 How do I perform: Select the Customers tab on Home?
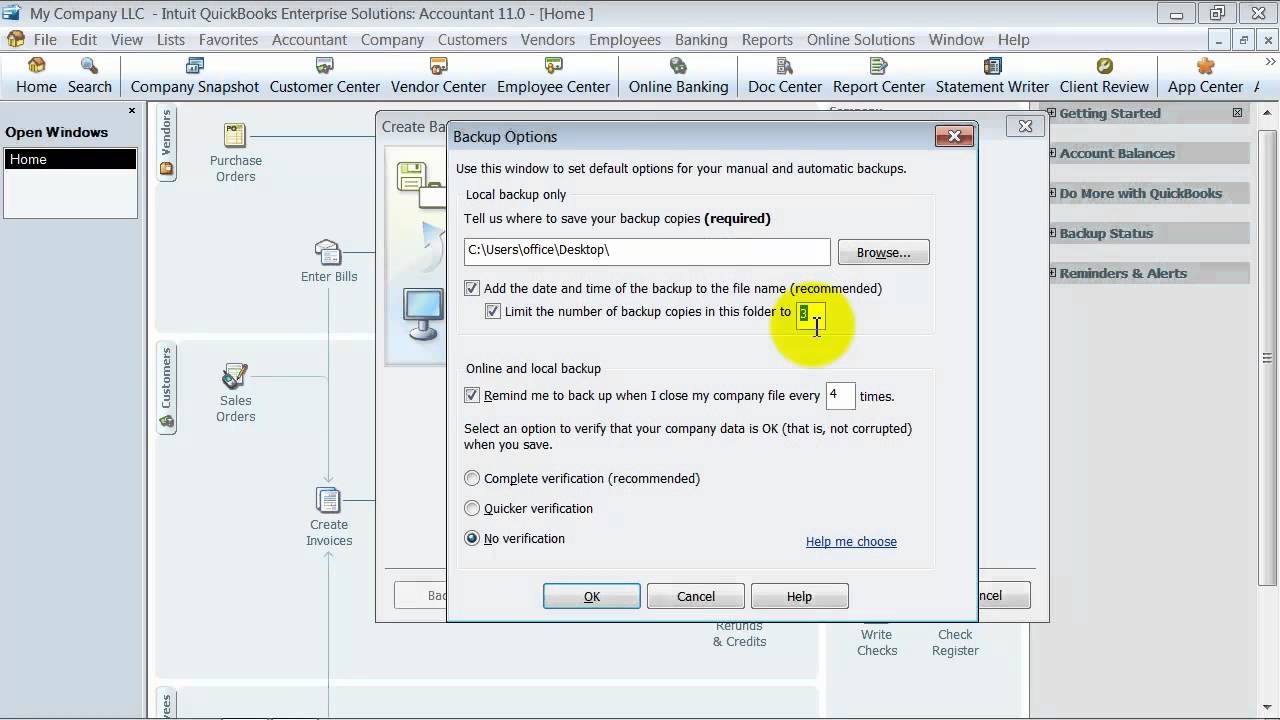(166, 388)
